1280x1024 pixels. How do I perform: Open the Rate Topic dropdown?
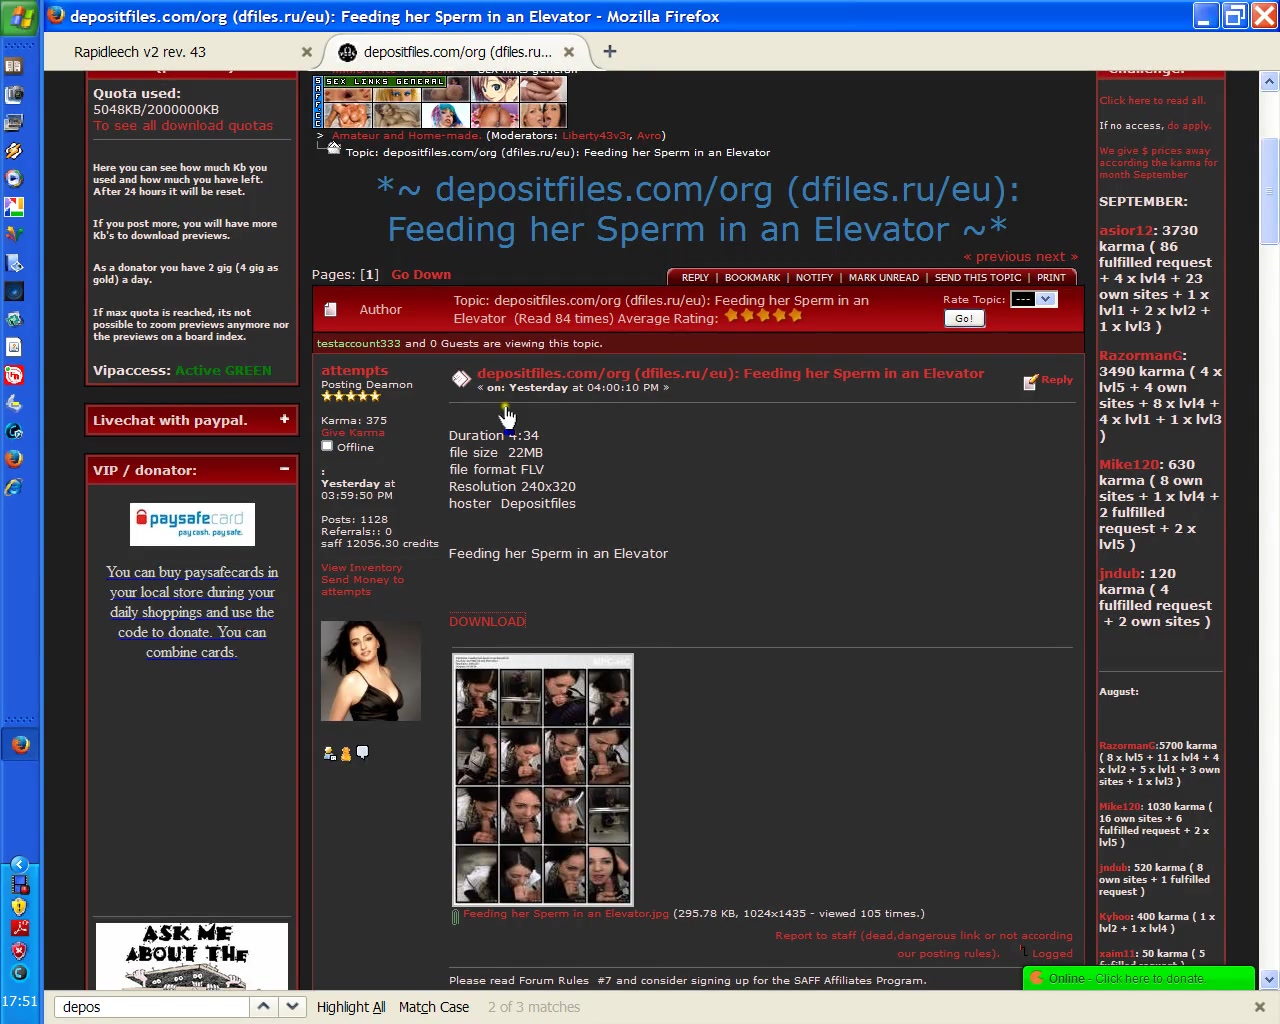[x=1034, y=299]
